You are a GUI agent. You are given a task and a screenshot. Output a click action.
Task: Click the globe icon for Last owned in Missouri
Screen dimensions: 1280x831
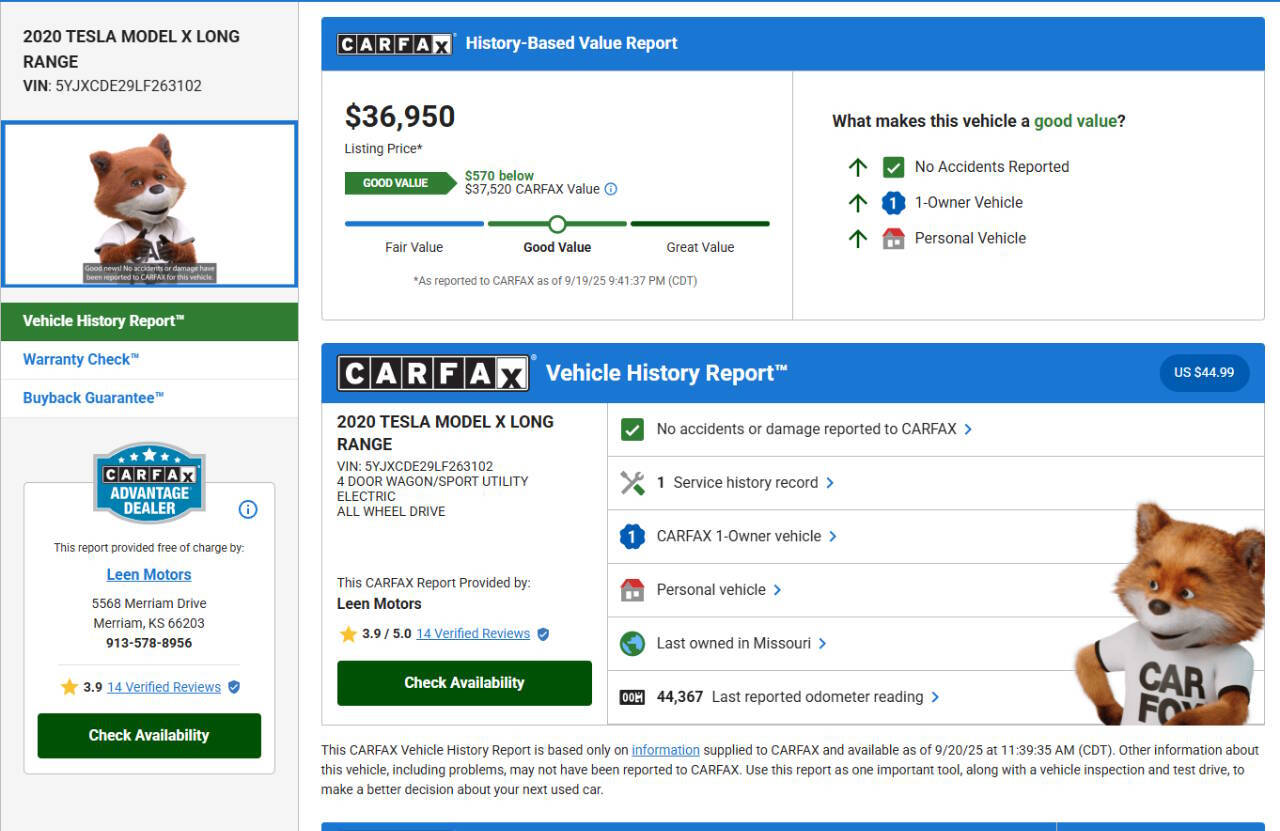632,644
